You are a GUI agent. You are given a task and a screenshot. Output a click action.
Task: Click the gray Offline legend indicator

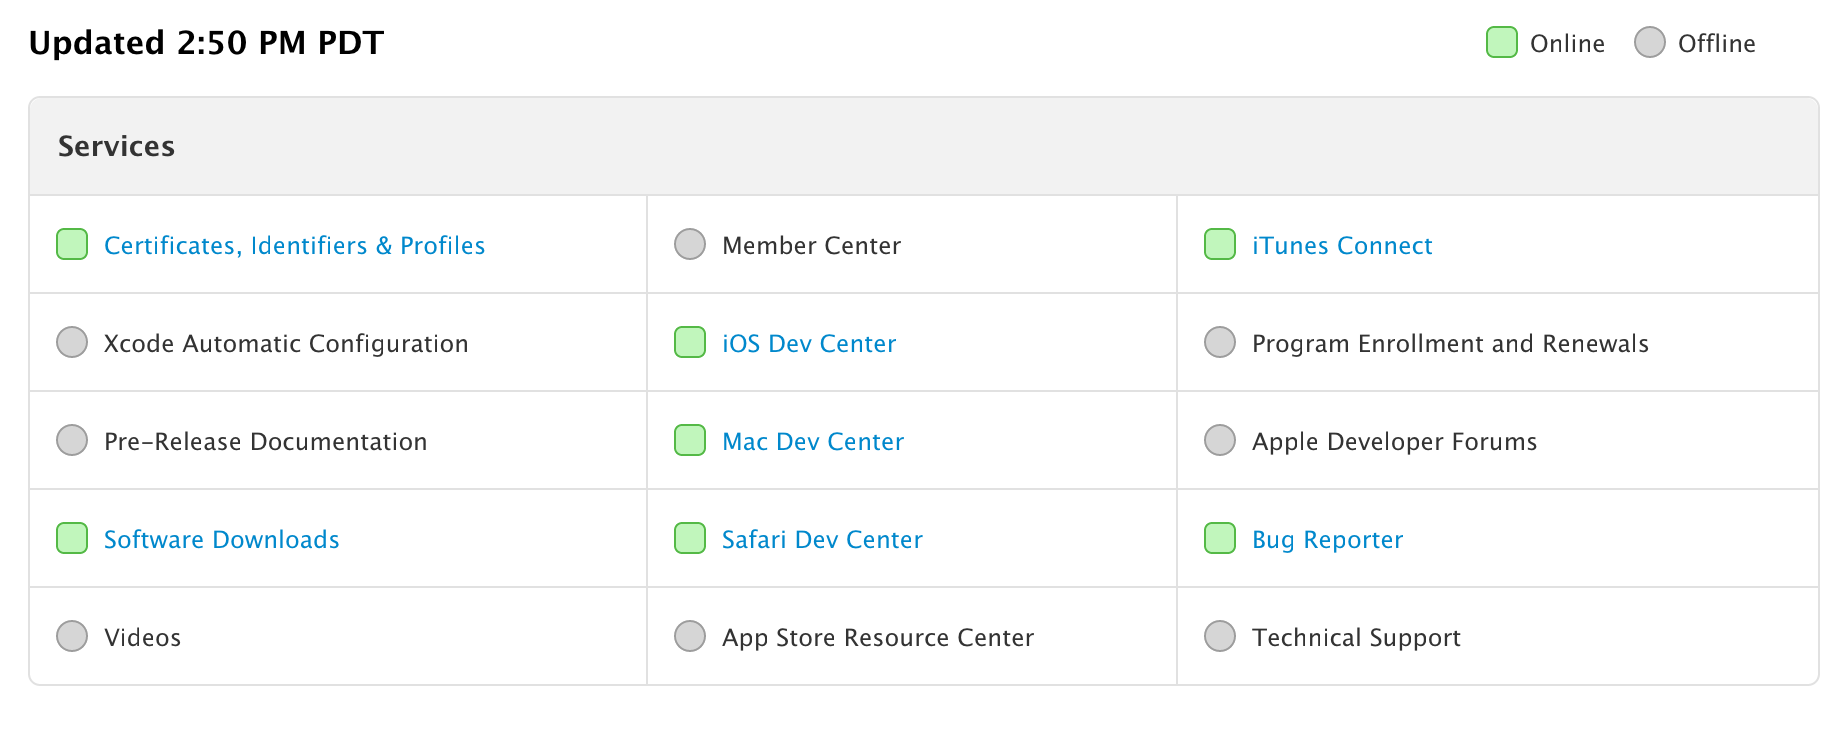point(1649,43)
